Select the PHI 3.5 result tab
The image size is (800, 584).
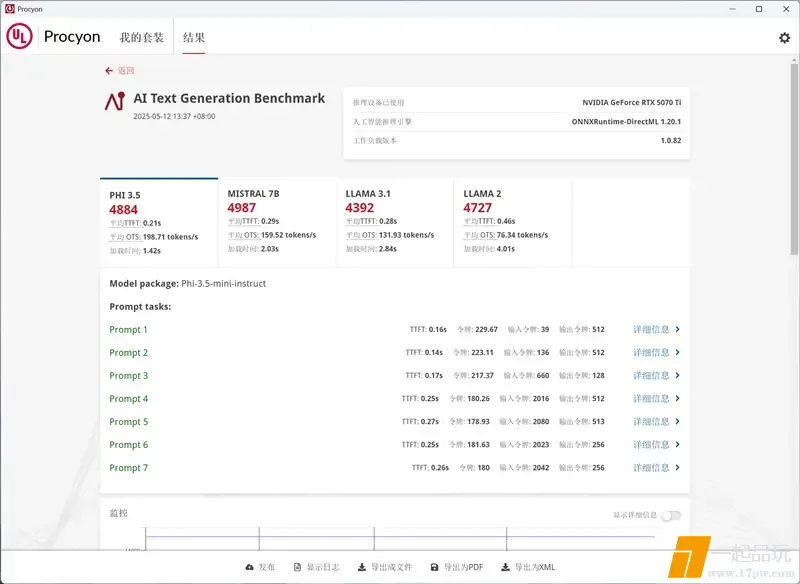point(159,223)
